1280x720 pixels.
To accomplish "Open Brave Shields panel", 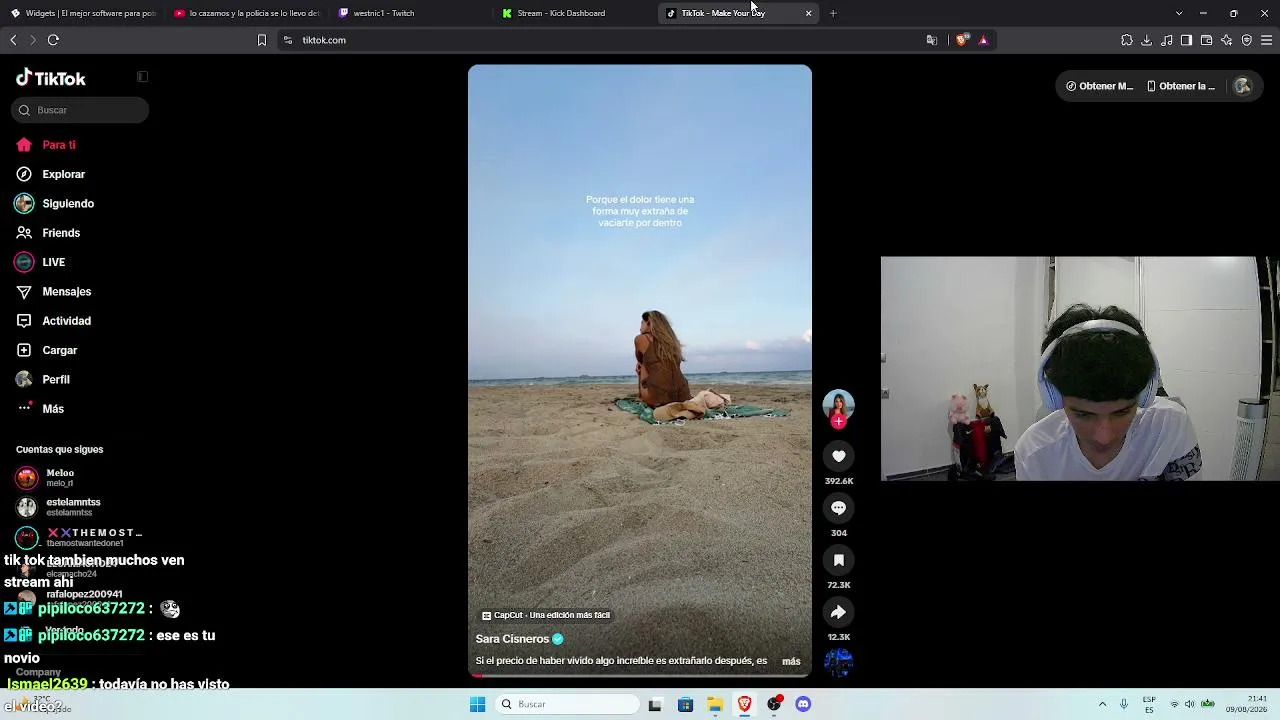I will tap(962, 40).
